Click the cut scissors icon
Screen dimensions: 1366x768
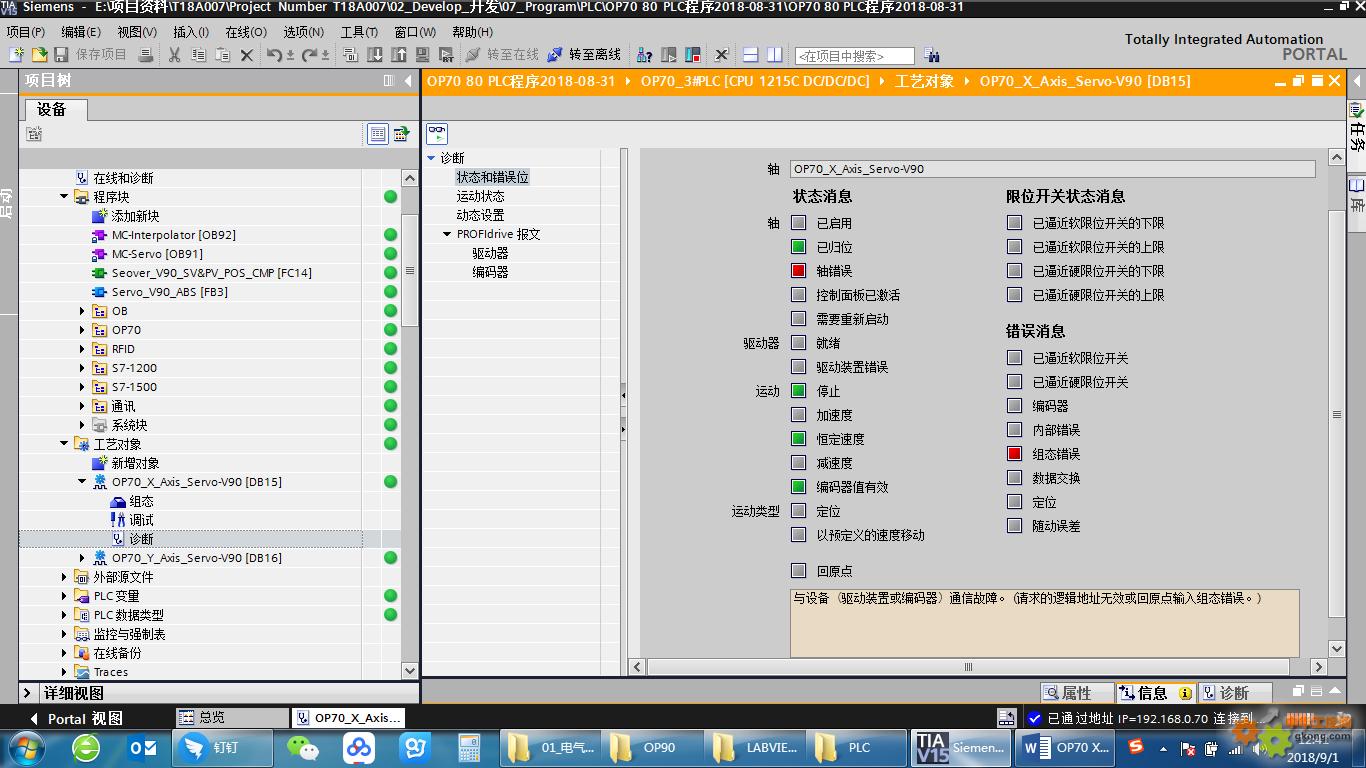[174, 55]
